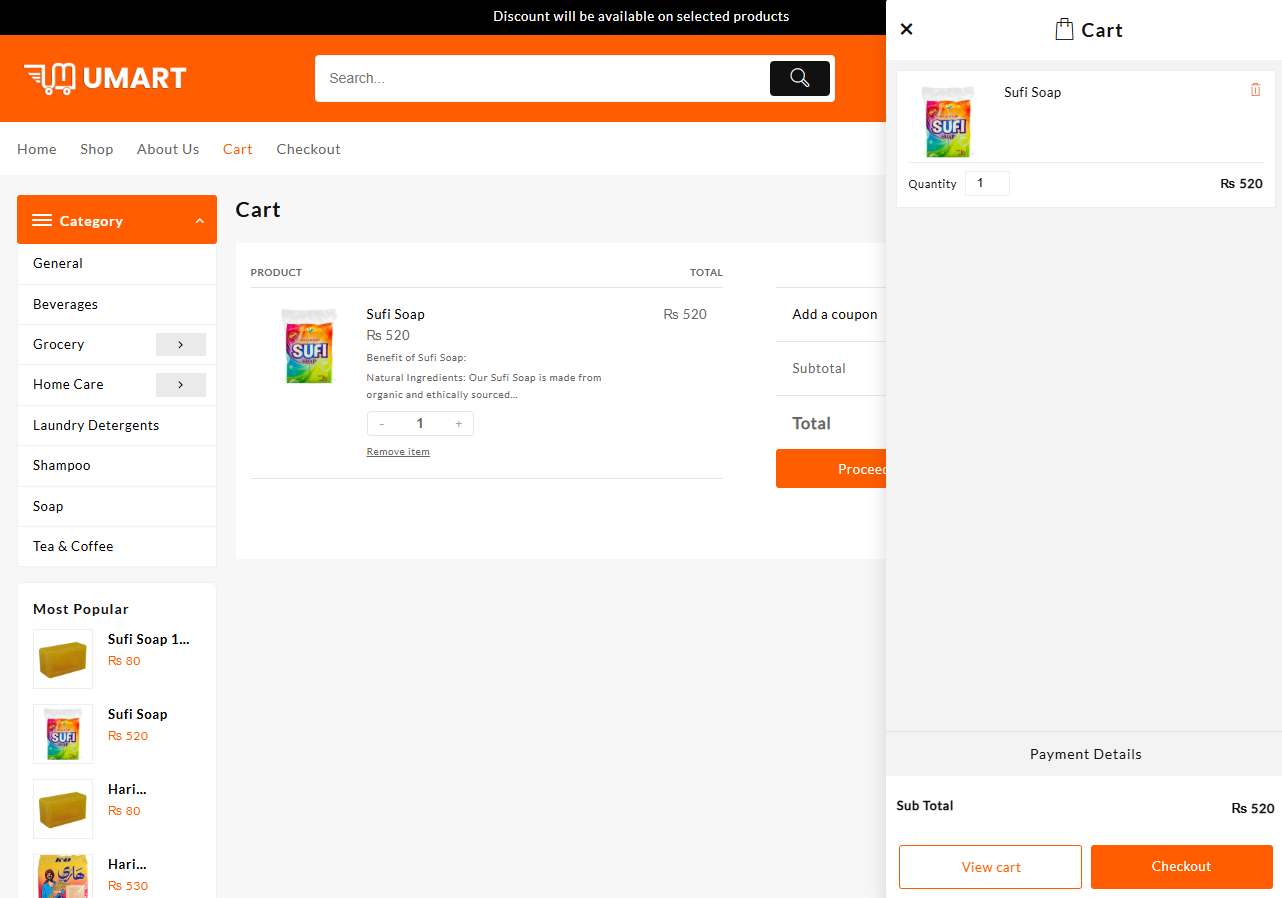Expand the Home Care subcategory arrow
1282x898 pixels.
(180, 384)
